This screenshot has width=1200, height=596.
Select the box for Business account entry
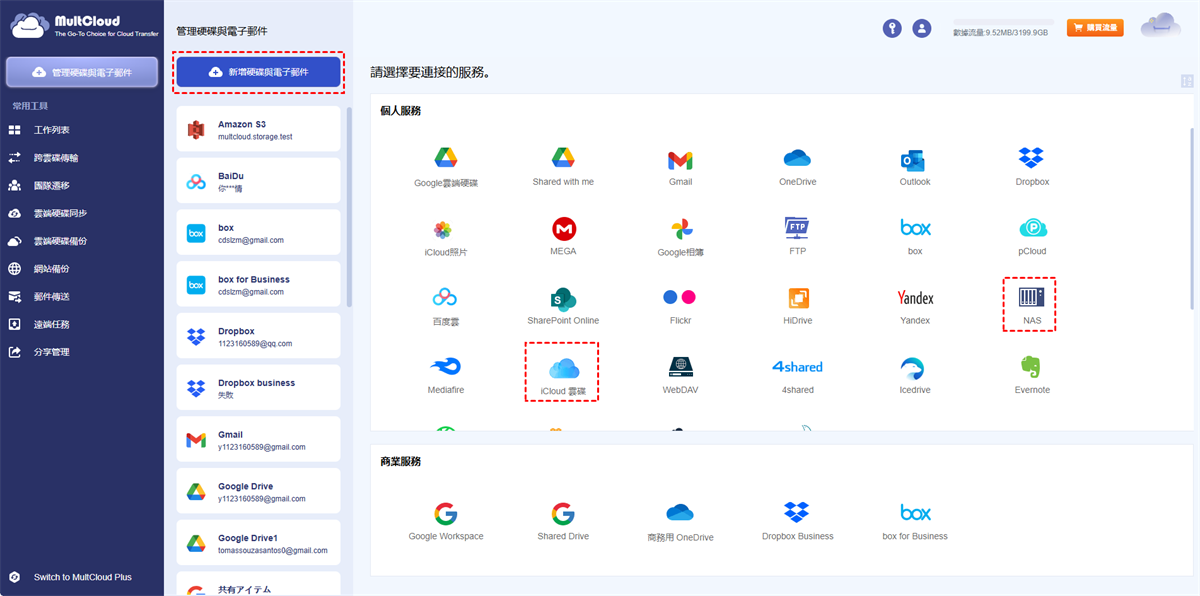tap(258, 285)
